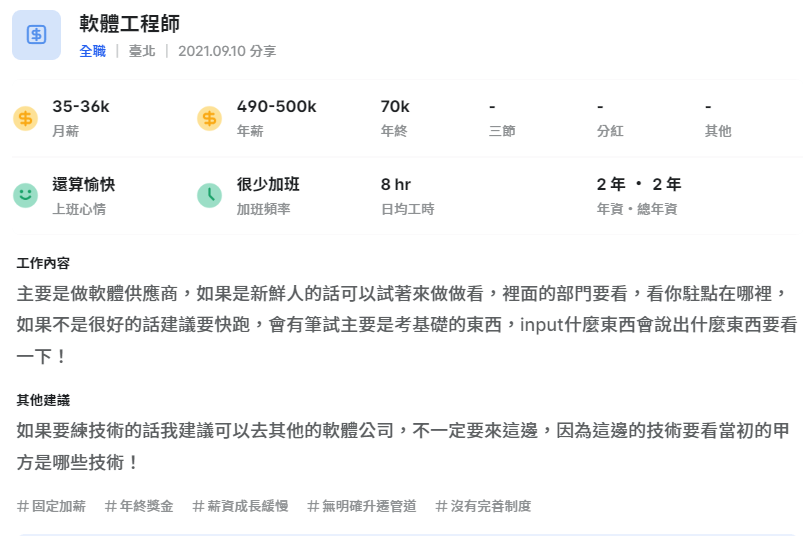This screenshot has width=803, height=536.
Task: Click the green clock icon beside 加班頻率
Action: 209,196
